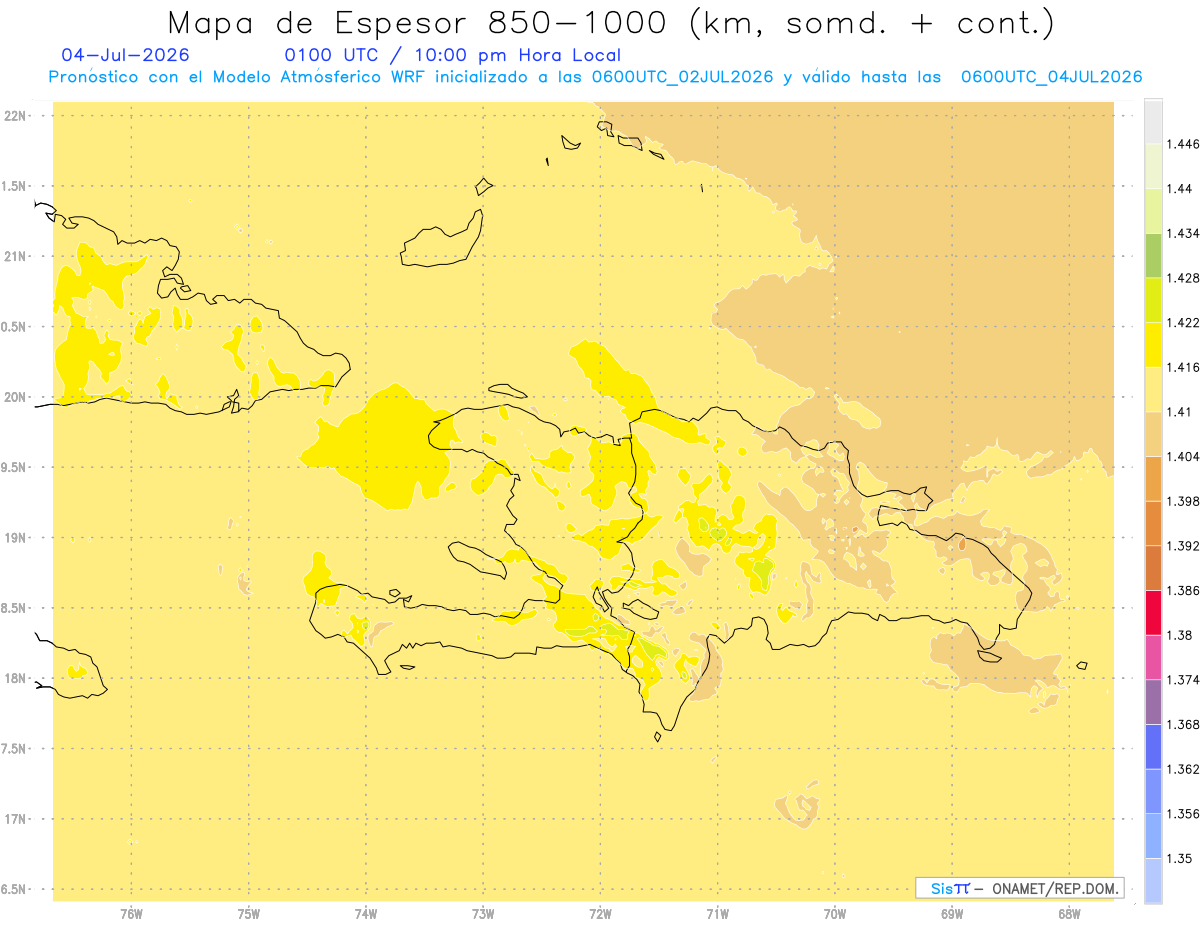This screenshot has width=1200, height=927.
Task: Click the initialization time '0600UTC_02JUL2026'
Action: coord(683,77)
